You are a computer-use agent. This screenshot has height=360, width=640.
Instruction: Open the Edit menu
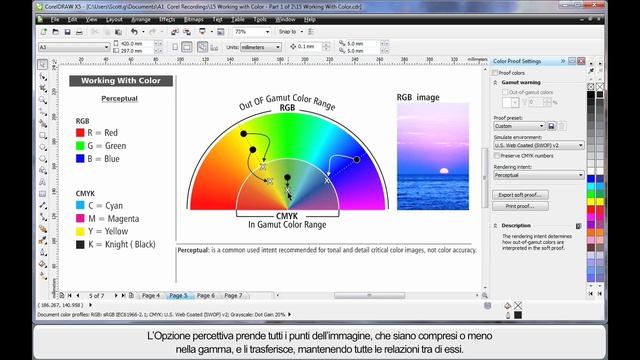(72, 20)
